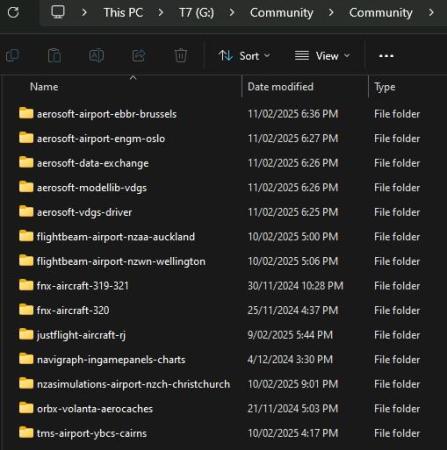Open the See more ellipsis menu
This screenshot has height=450, width=447.
pos(386,56)
